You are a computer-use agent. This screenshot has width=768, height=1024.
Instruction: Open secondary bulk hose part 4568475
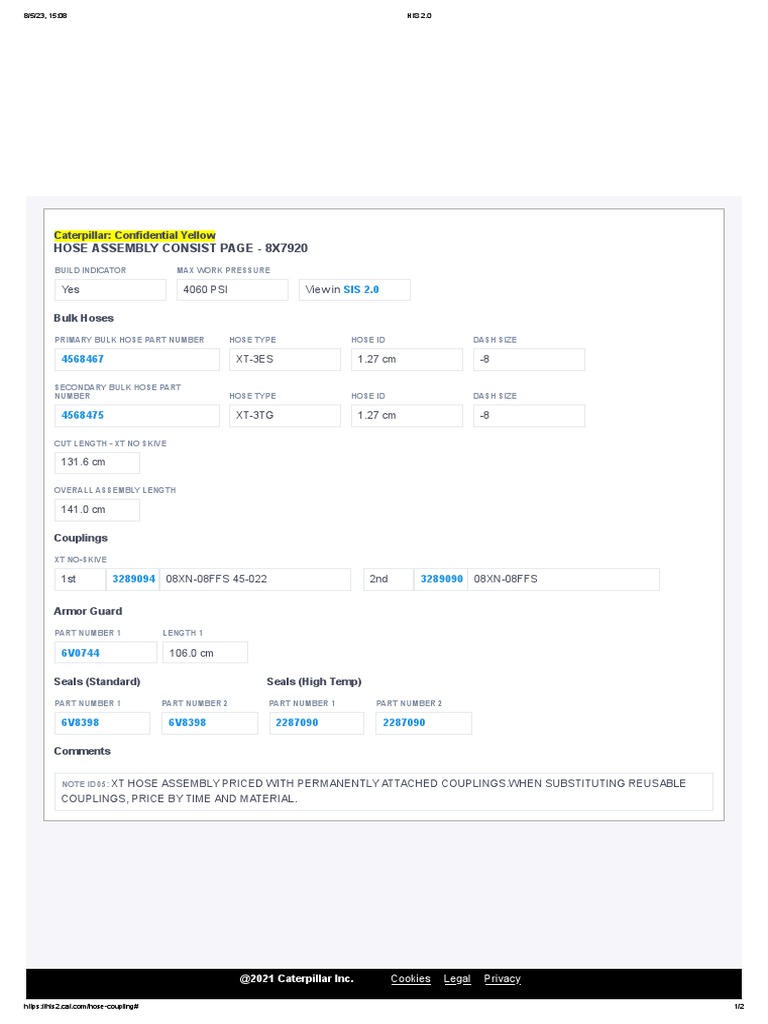[x=82, y=415]
